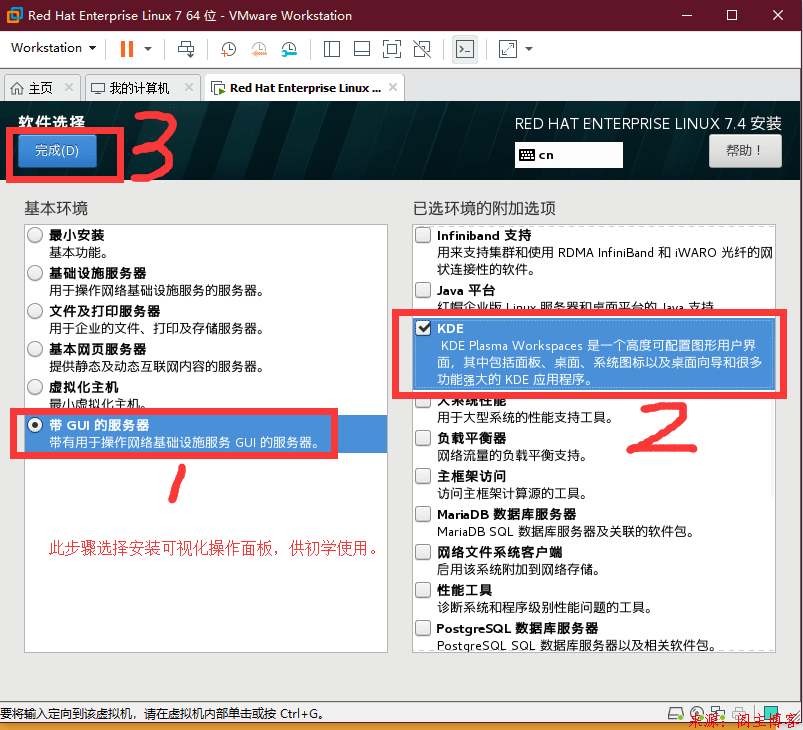The height and width of the screenshot is (730, 803).
Task: Revert to the previous snapshot icon
Action: pos(259,49)
